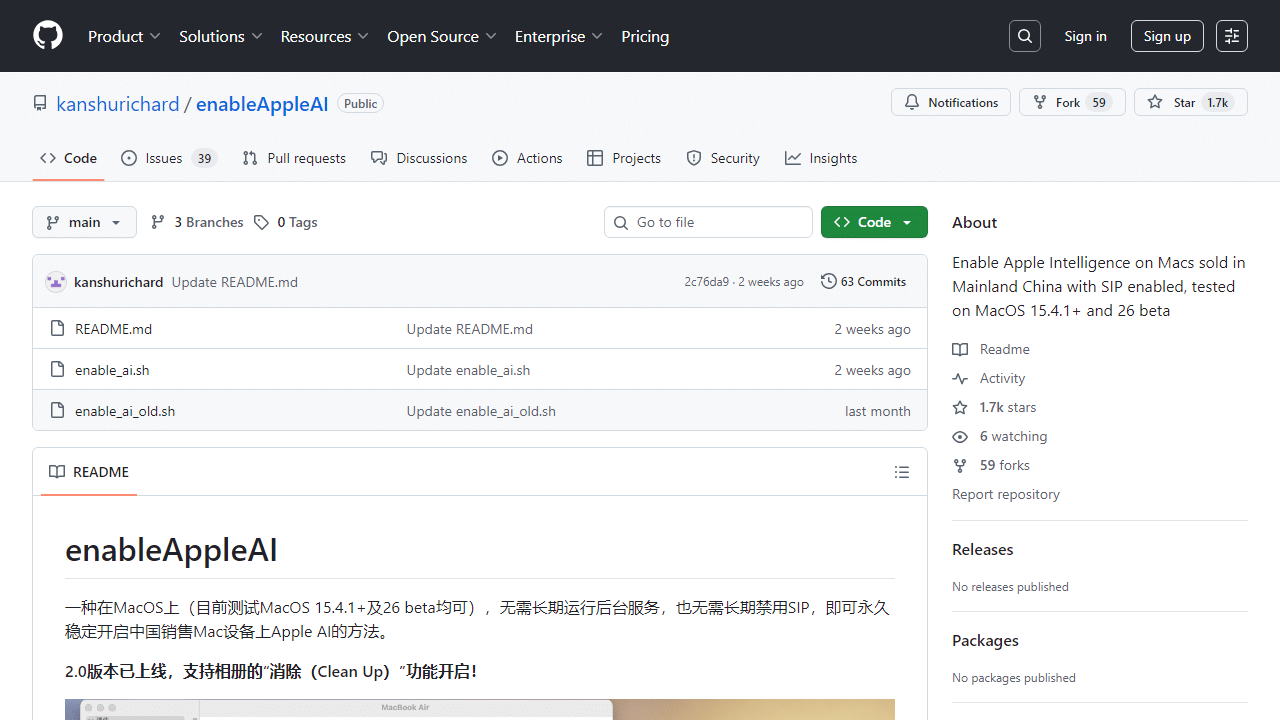Star the enableAppleAI repository
The width and height of the screenshot is (1280, 720).
click(x=1190, y=102)
